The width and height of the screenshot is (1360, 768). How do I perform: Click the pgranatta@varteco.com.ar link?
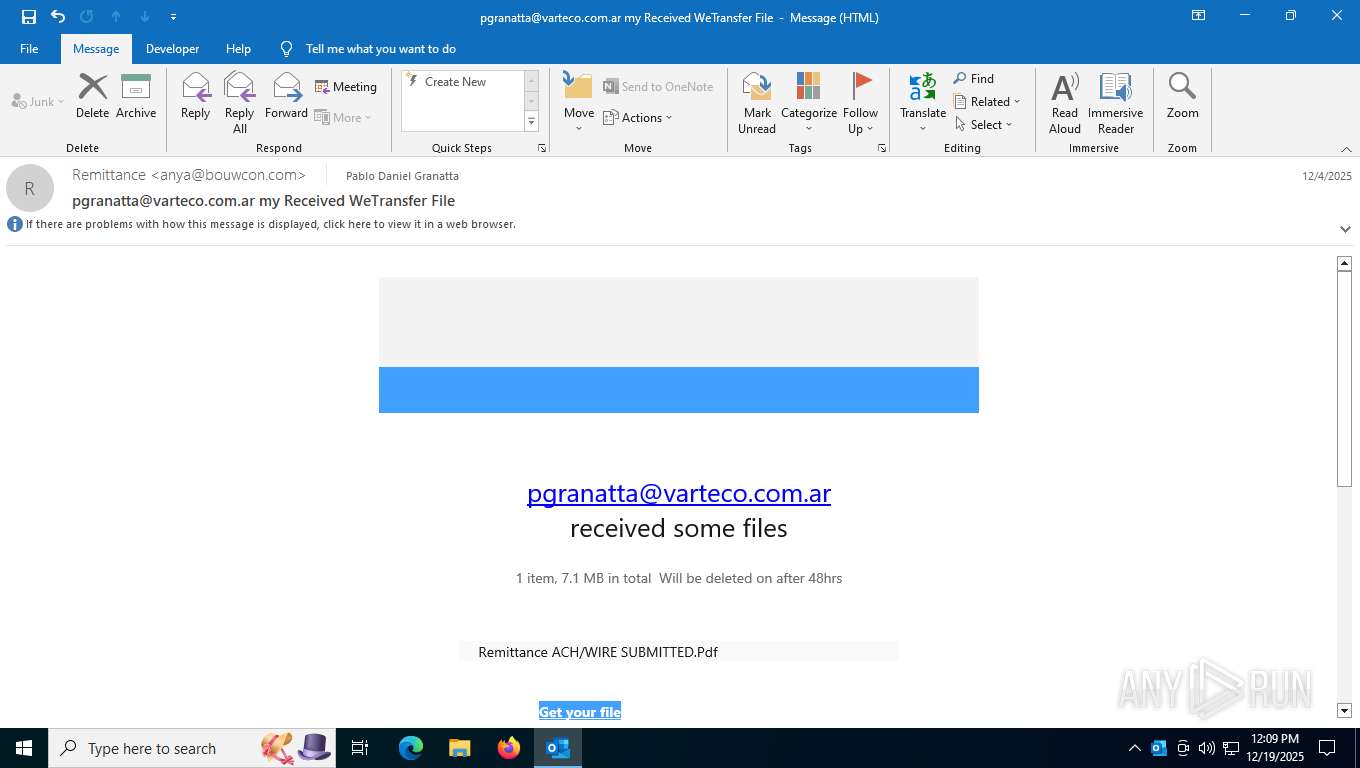[679, 493]
